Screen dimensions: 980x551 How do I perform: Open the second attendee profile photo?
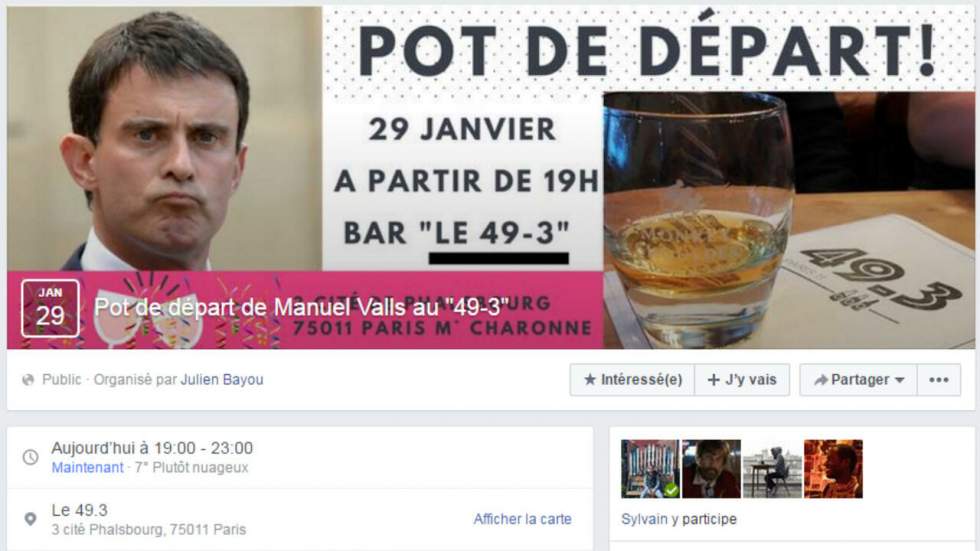(x=711, y=469)
